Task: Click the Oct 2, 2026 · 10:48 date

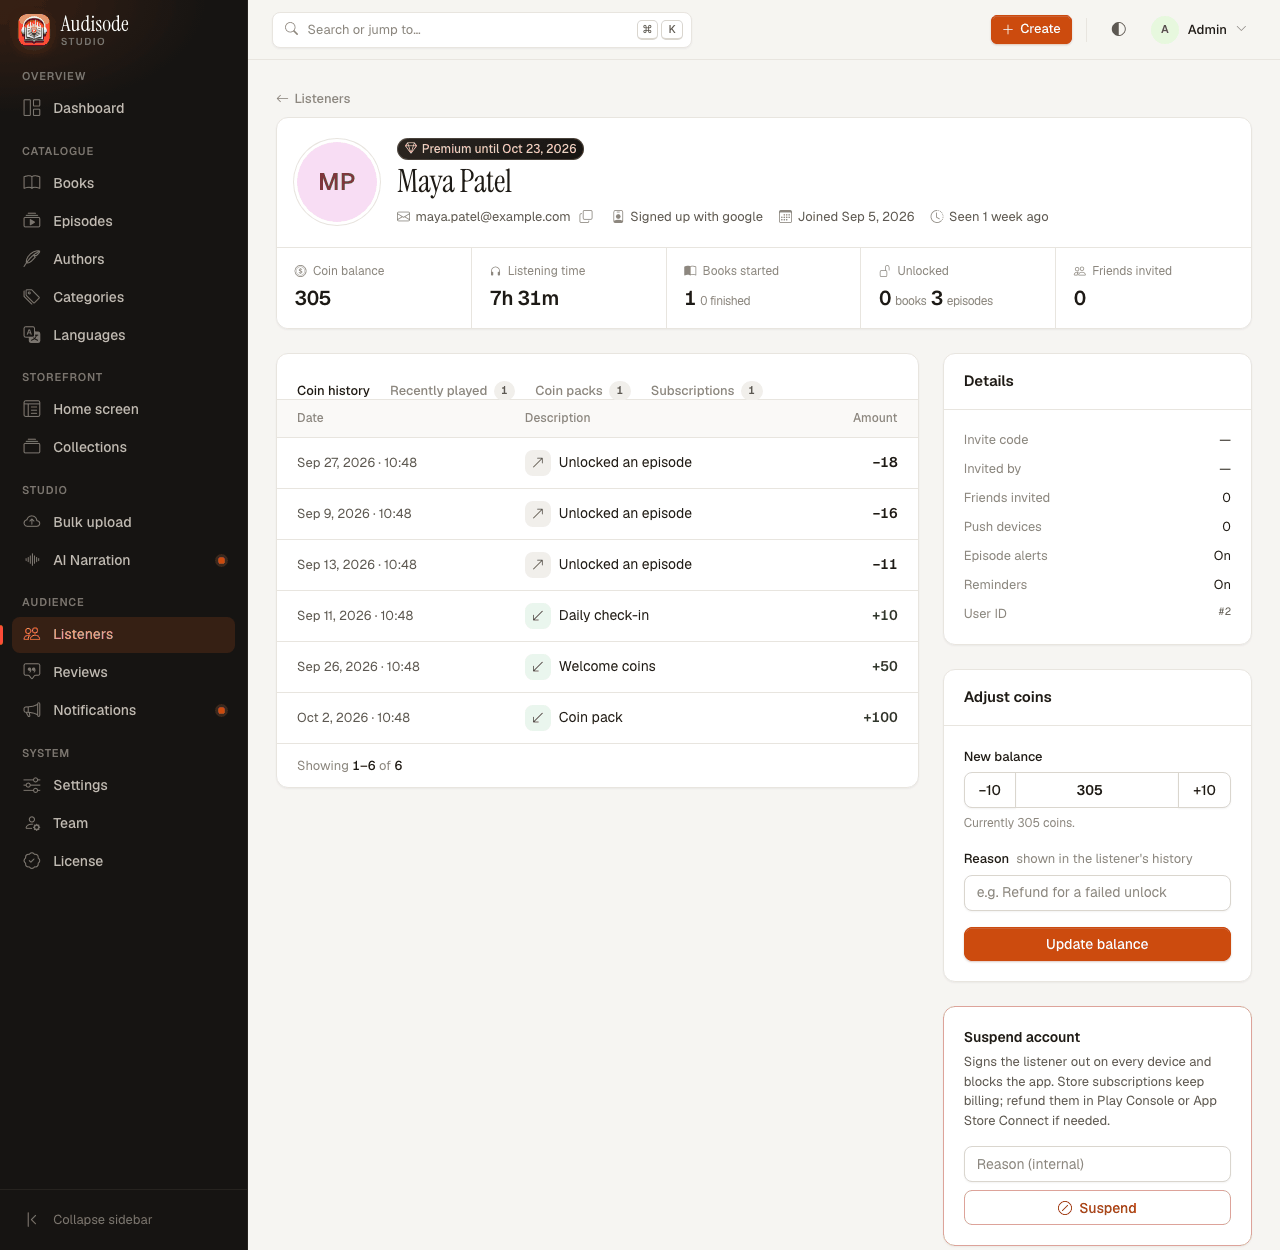Action: coord(353,717)
